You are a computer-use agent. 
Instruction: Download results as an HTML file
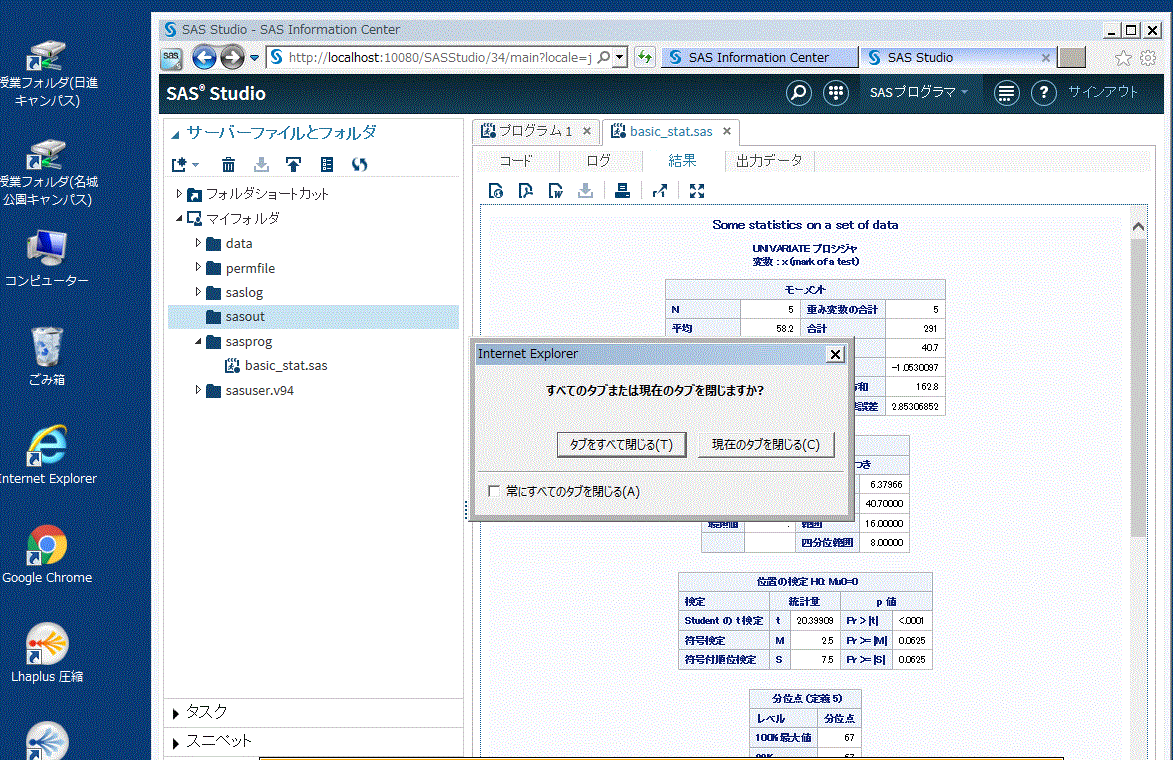click(x=495, y=191)
